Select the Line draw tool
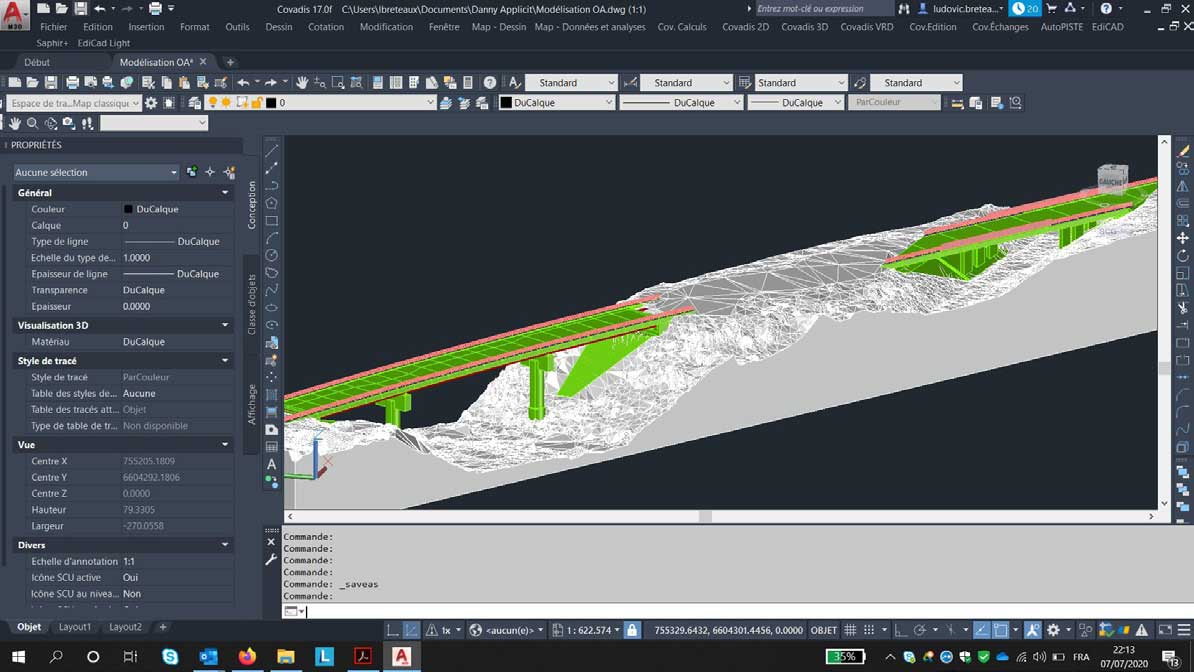Viewport: 1194px width, 672px height. 271,151
